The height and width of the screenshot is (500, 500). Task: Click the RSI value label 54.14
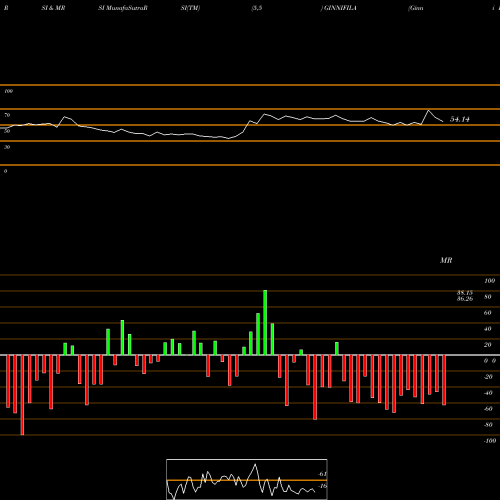pos(460,119)
